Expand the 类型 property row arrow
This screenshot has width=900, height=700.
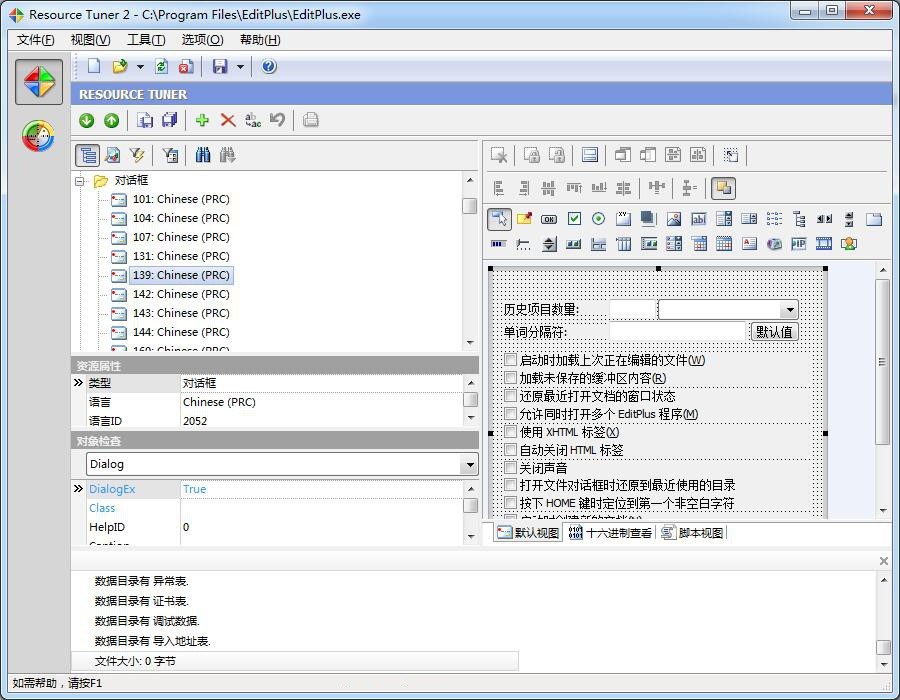[x=79, y=383]
